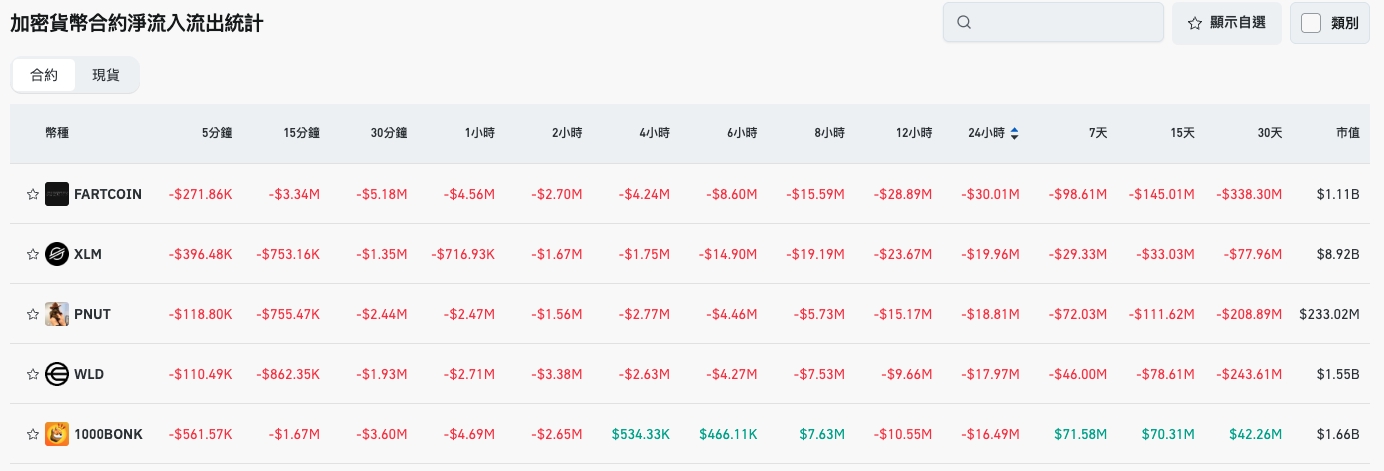Click into the search input field
Screen dimensions: 1384x471
click(x=1065, y=22)
